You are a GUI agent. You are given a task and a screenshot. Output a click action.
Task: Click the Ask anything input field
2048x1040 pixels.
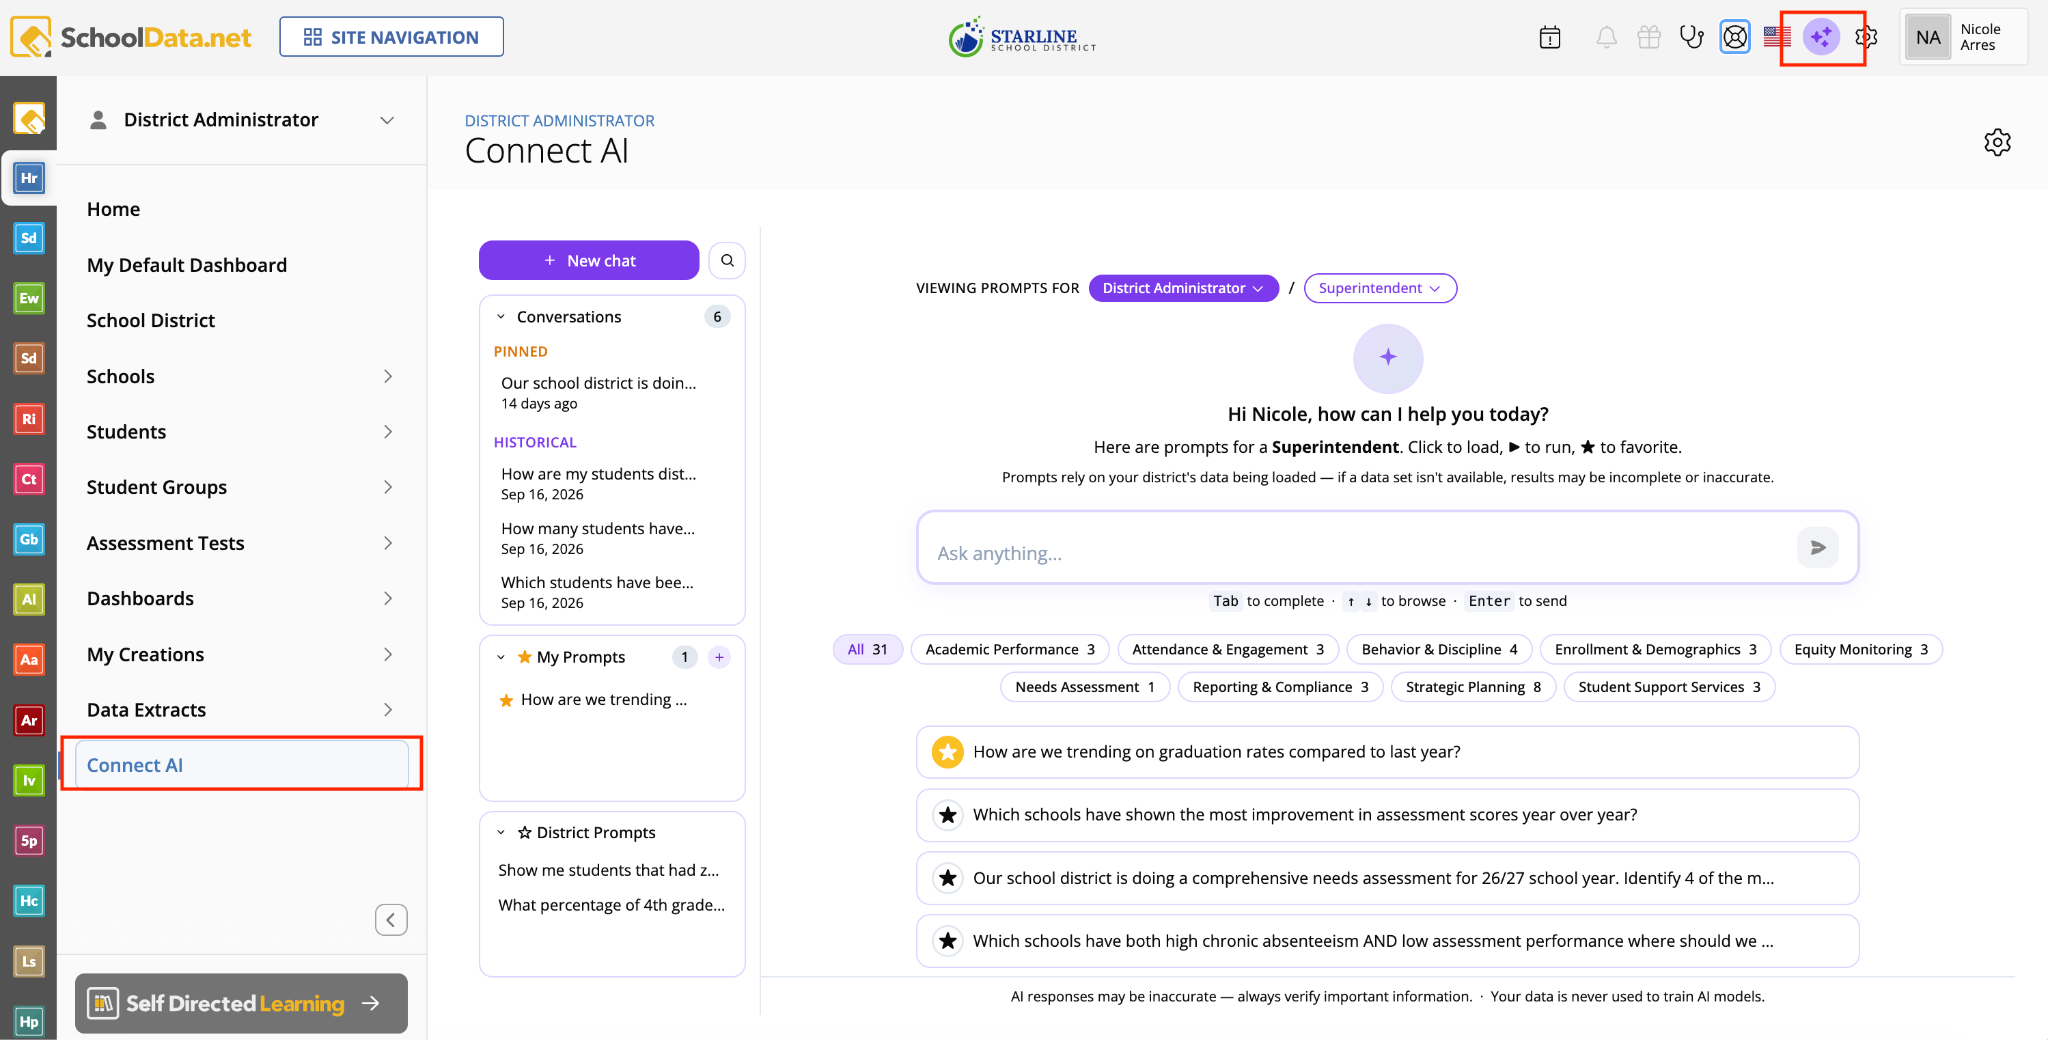click(x=1360, y=548)
